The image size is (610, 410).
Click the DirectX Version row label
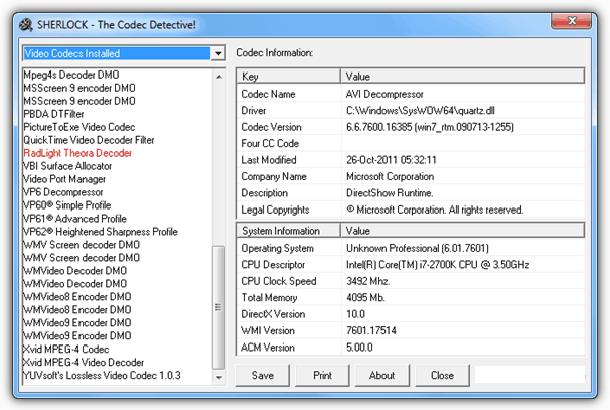click(x=273, y=314)
